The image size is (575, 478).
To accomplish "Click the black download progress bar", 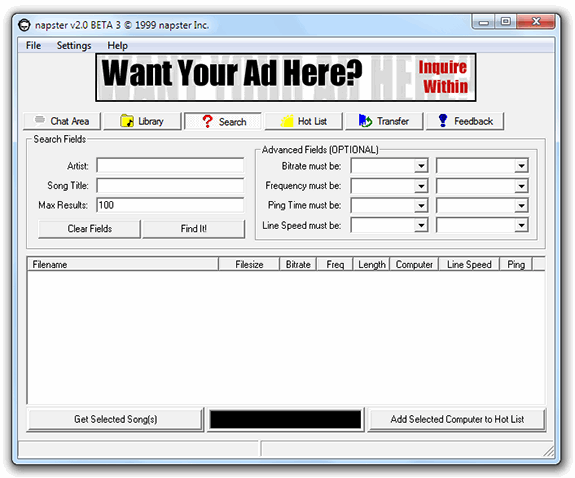I will (x=285, y=419).
